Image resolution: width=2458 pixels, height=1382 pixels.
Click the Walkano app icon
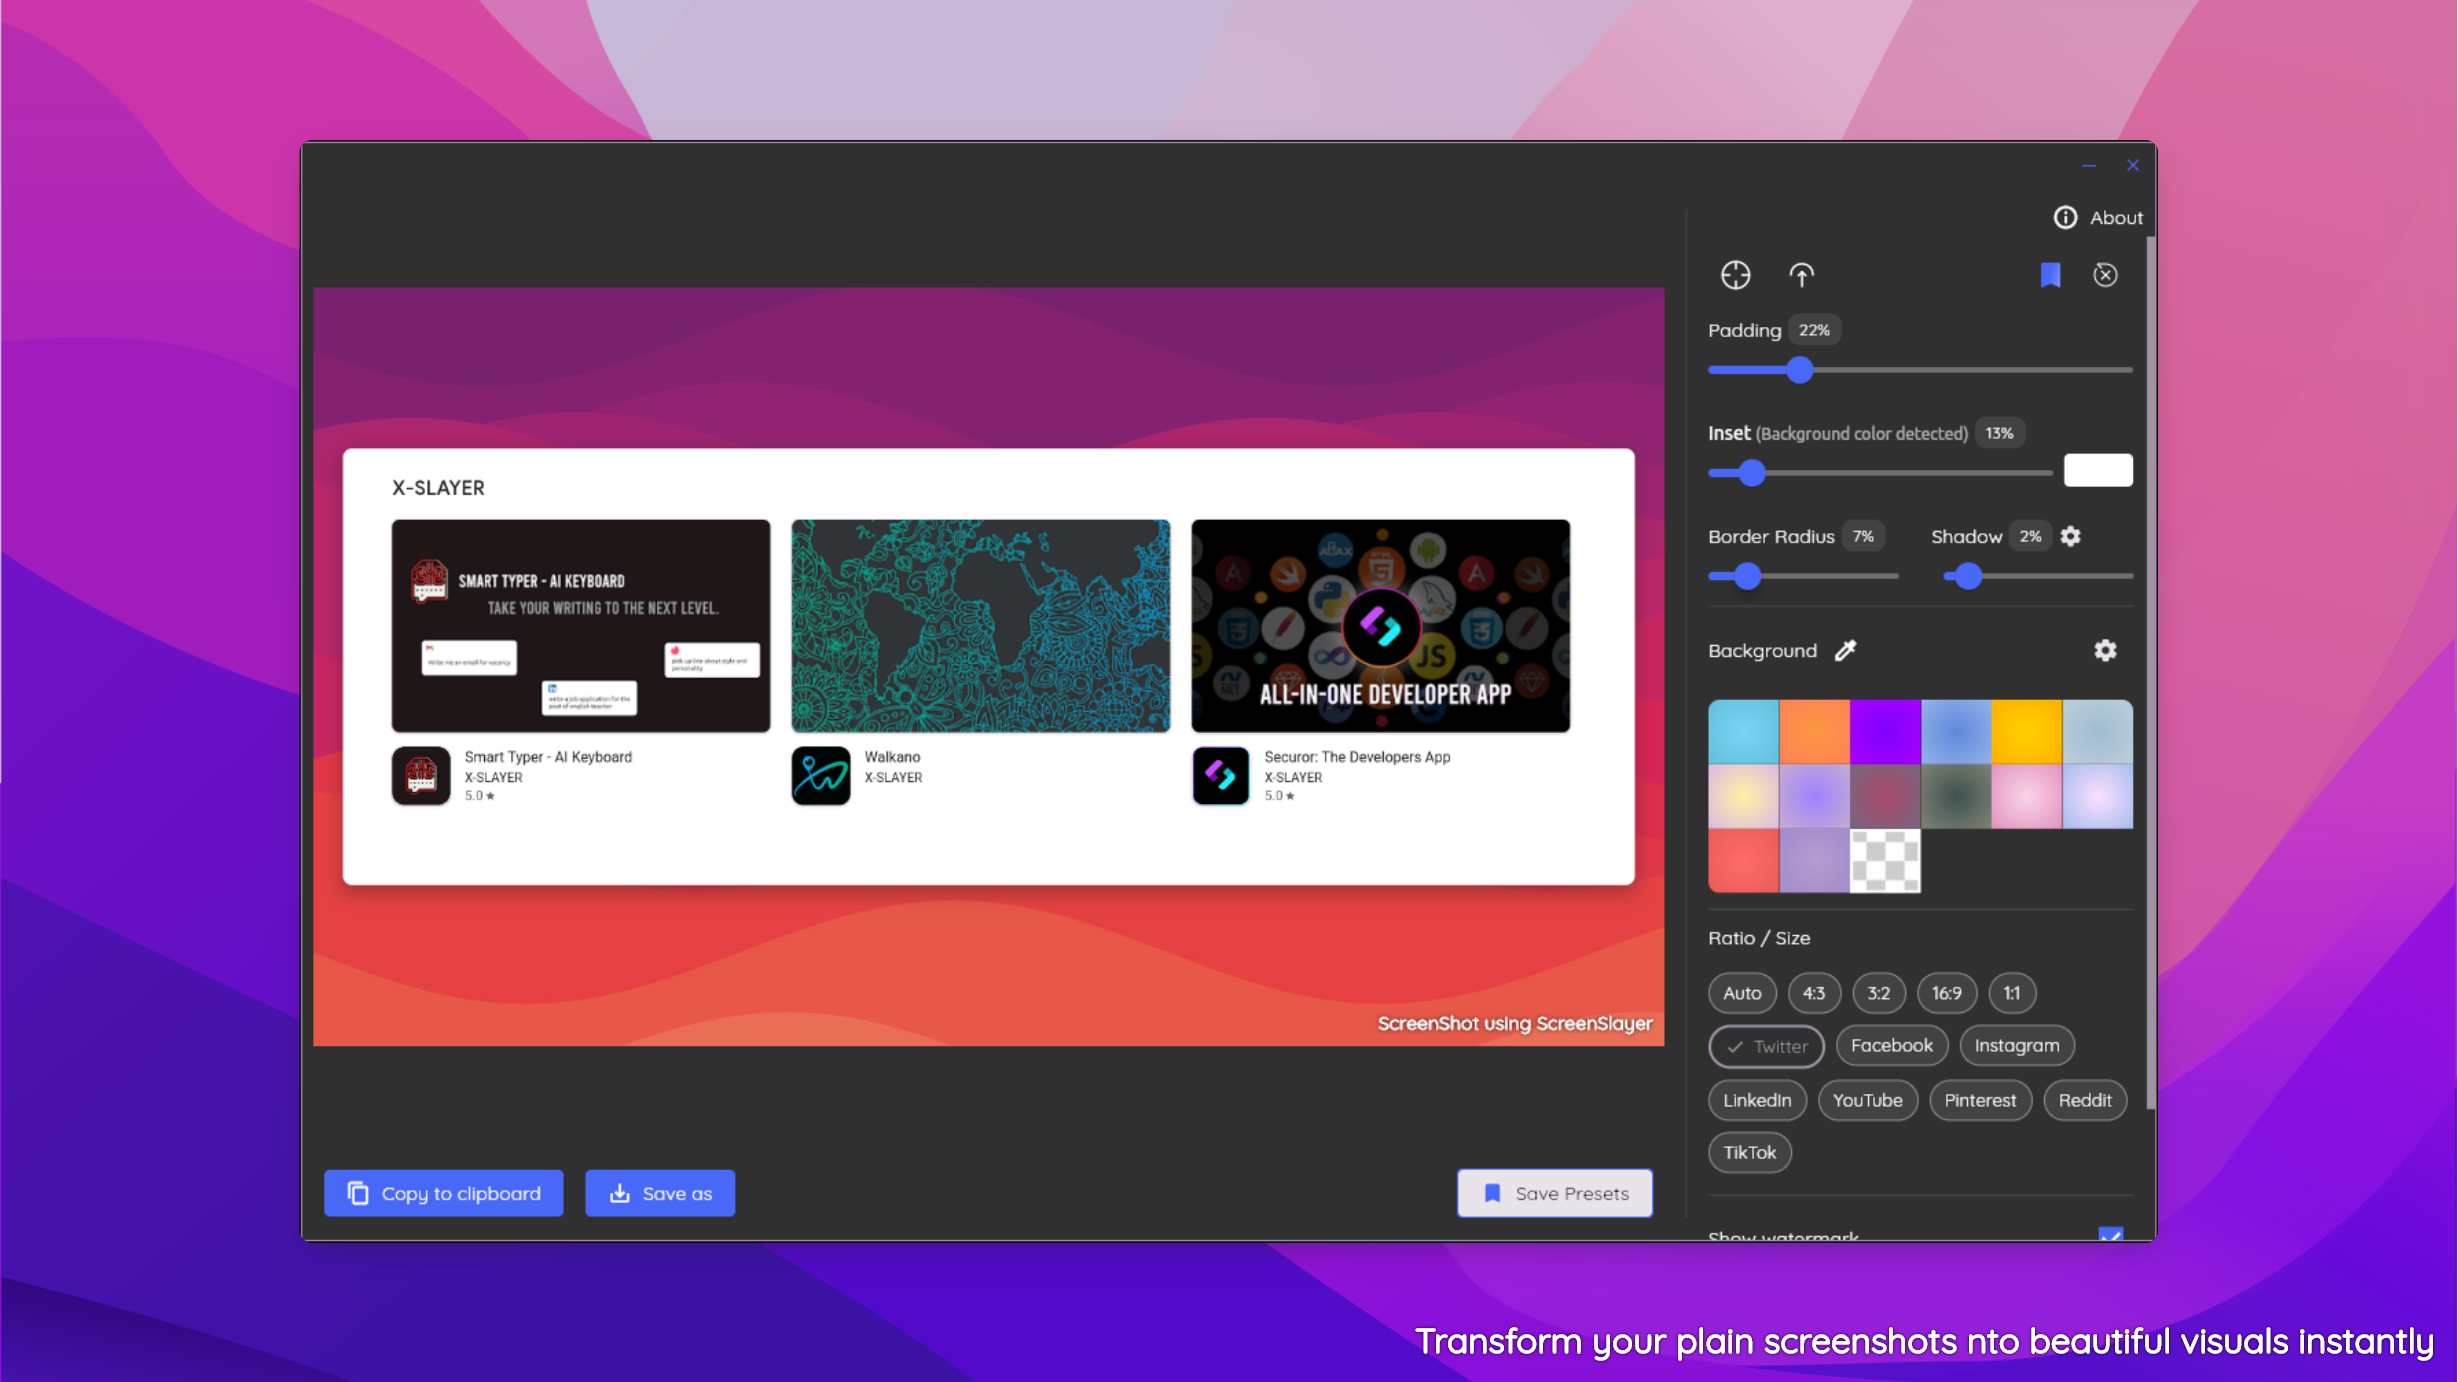[821, 776]
